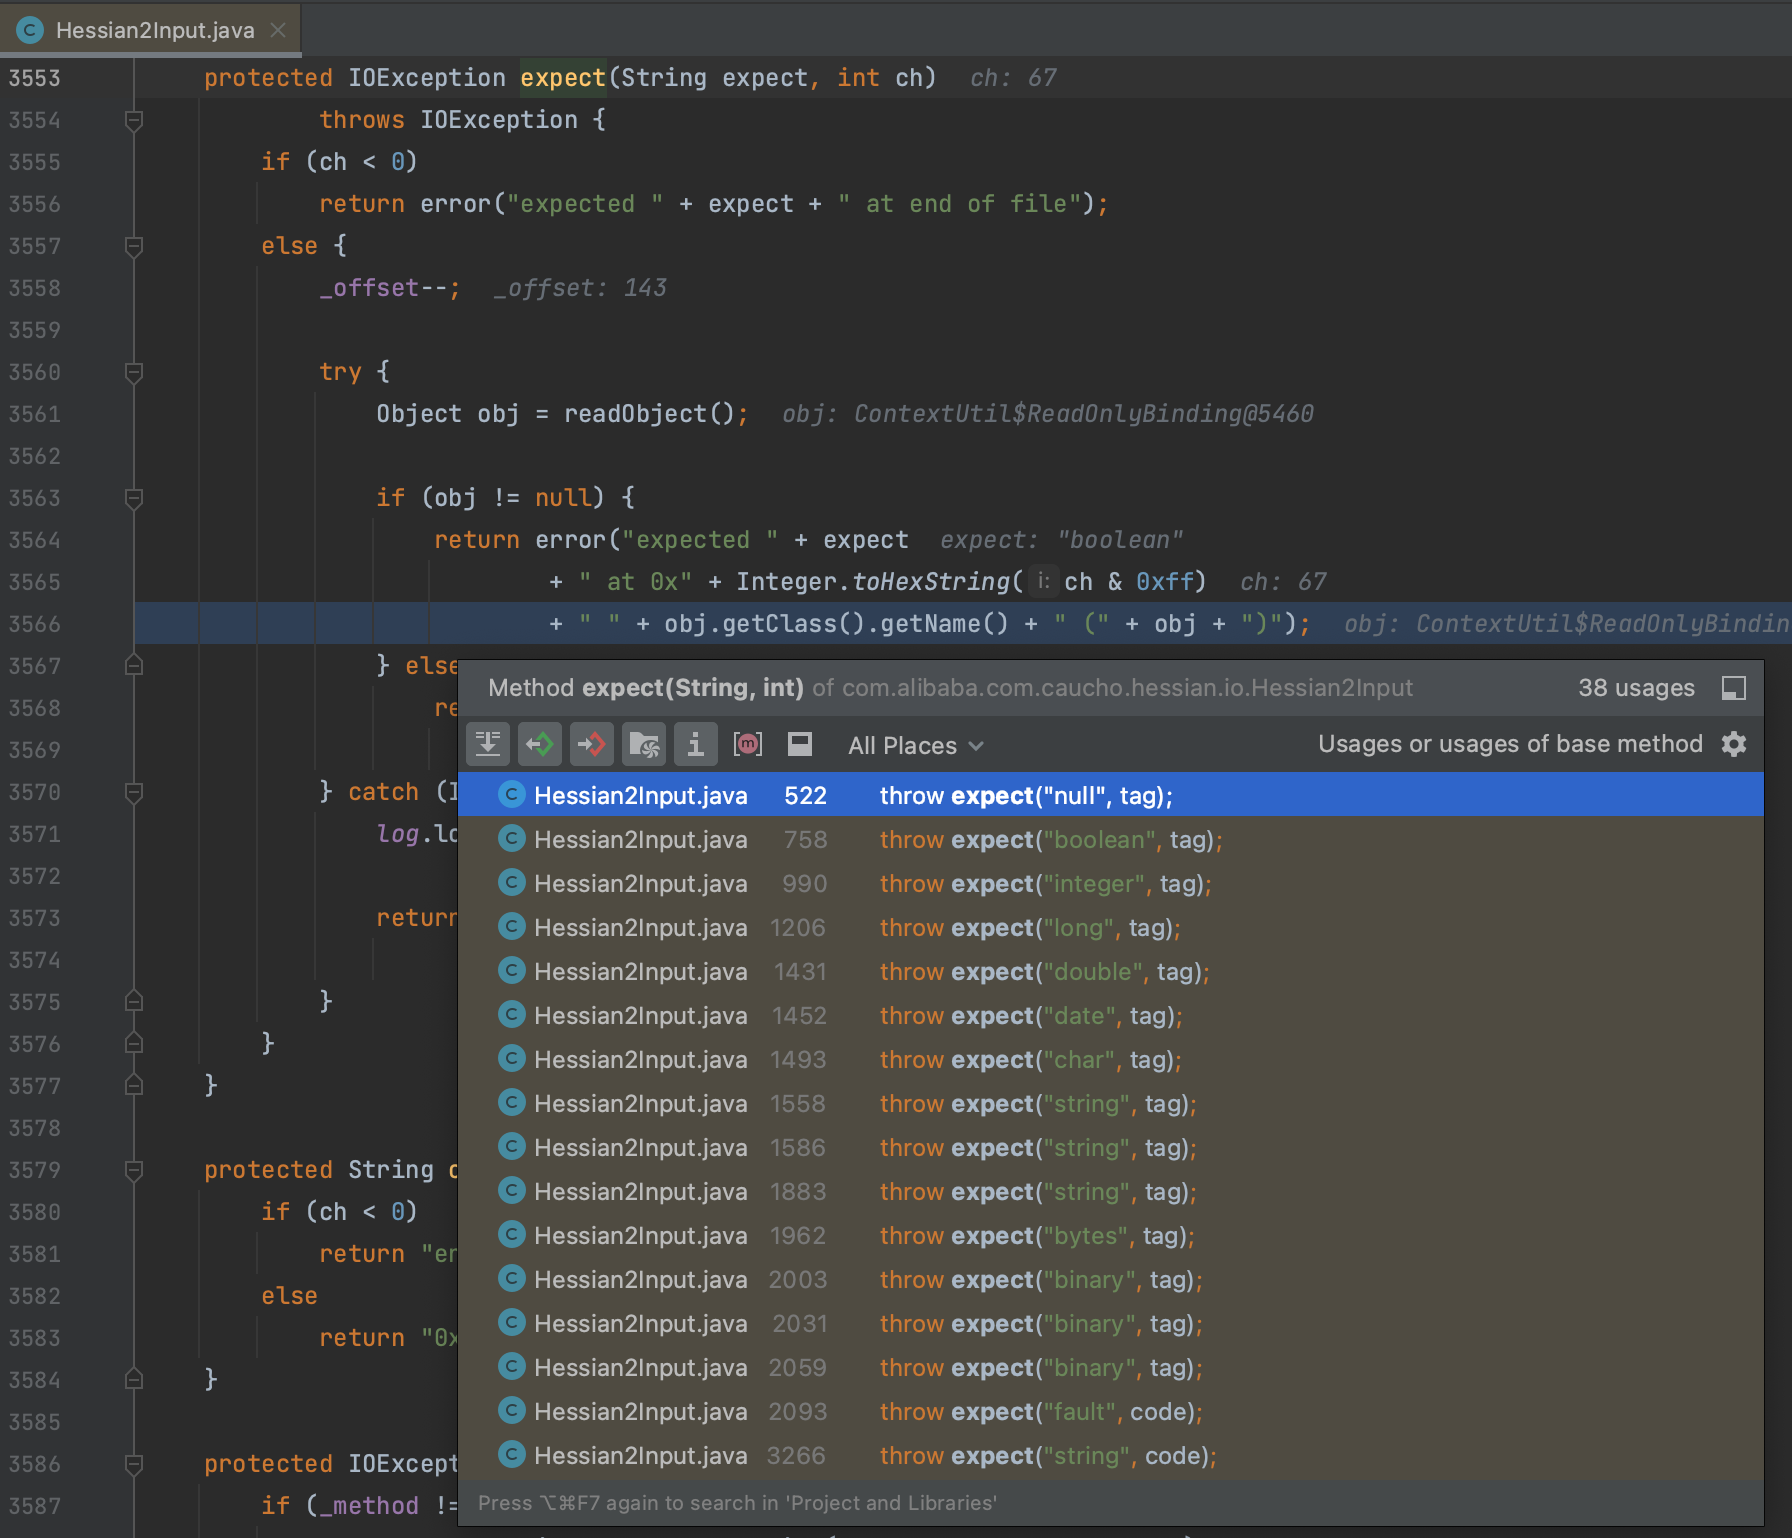Screen dimensions: 1792x1538
Task: Select usage at line 522 expect null
Action: pos(1111,796)
